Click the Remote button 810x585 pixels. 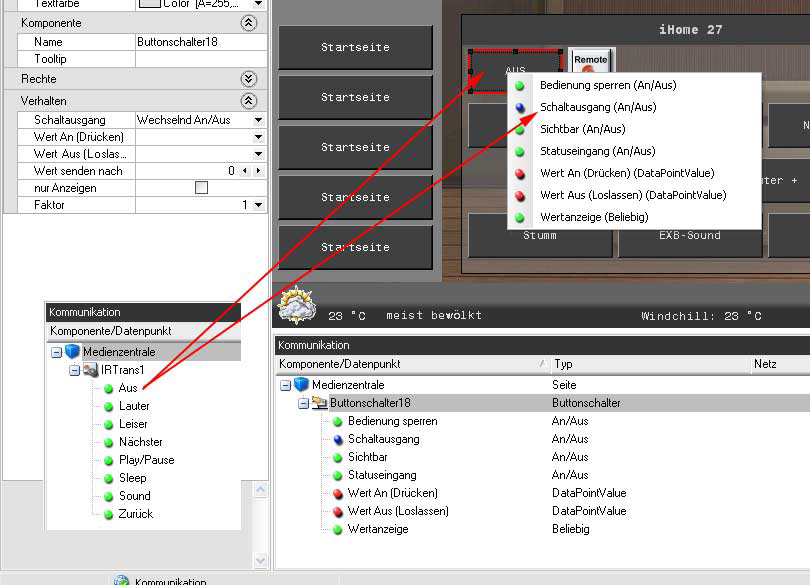click(591, 61)
